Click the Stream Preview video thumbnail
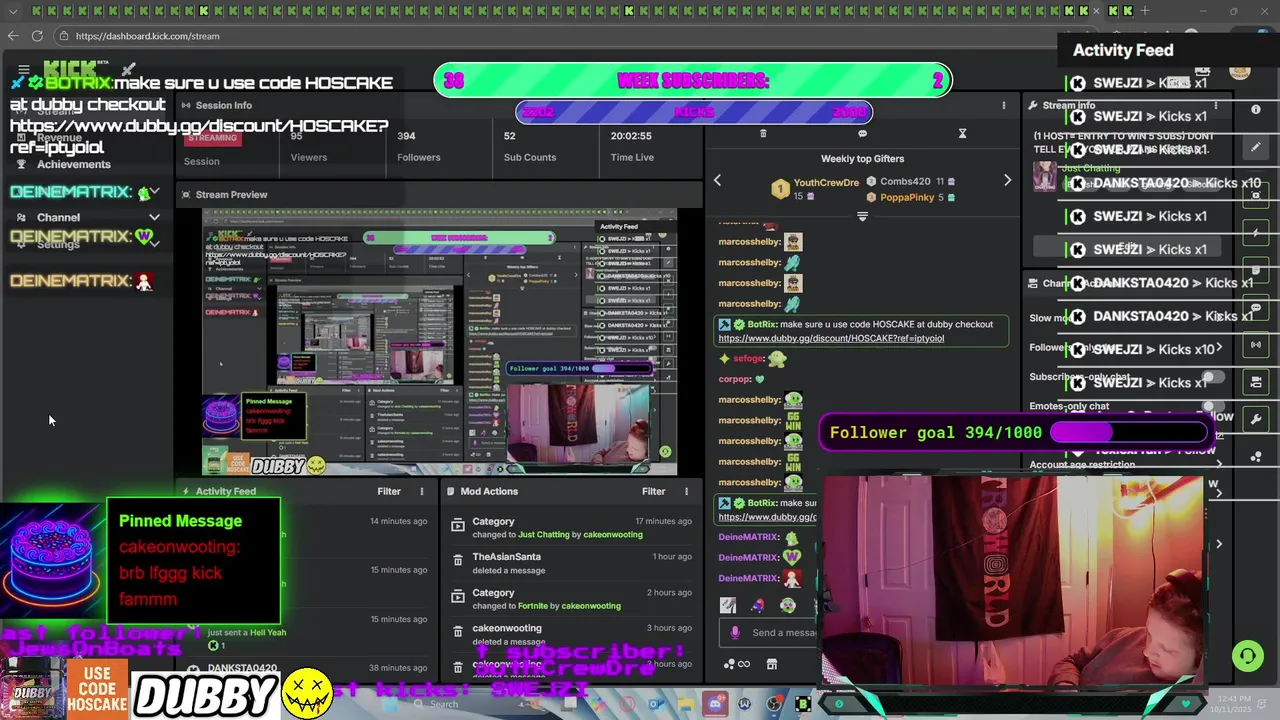 tap(439, 342)
